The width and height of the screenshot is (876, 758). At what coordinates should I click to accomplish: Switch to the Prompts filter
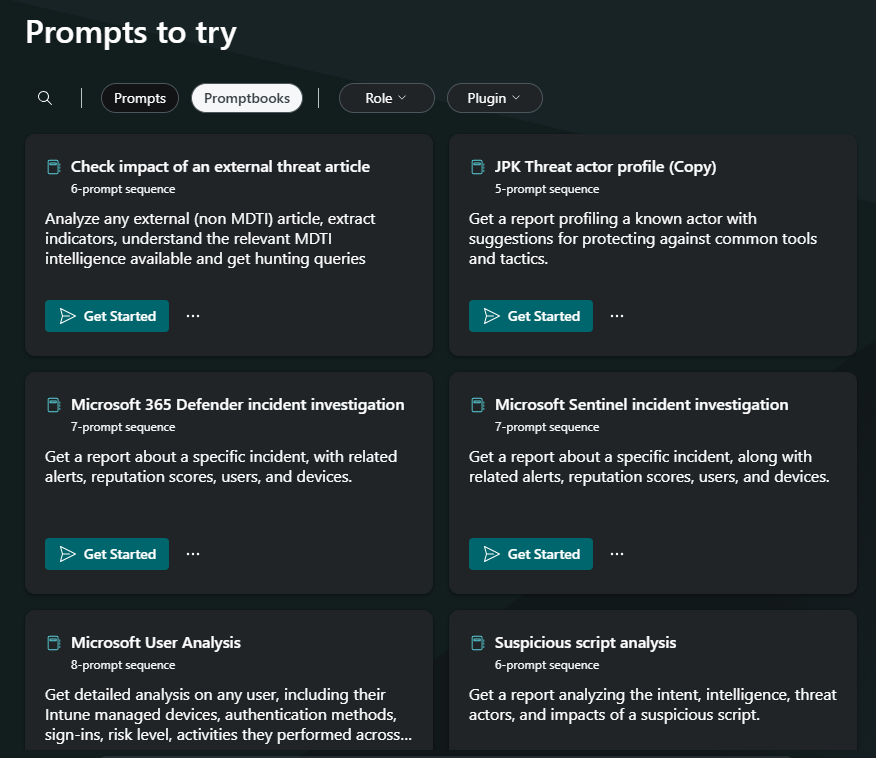140,98
